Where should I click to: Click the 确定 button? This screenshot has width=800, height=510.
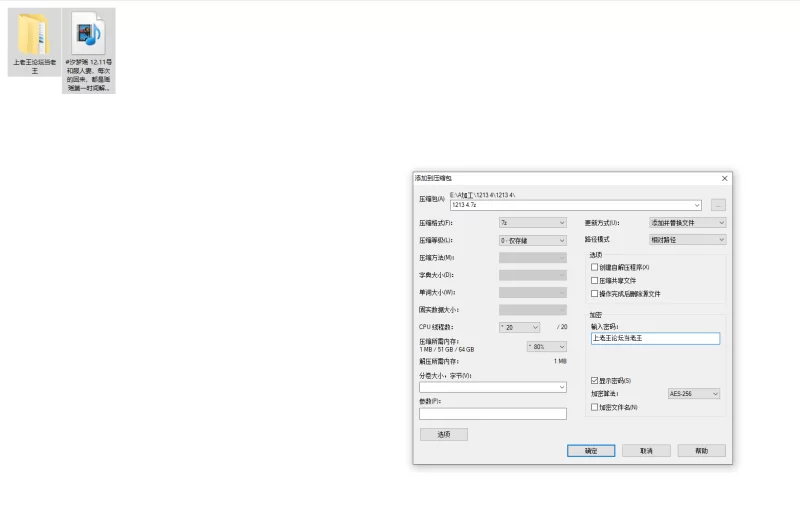click(590, 451)
